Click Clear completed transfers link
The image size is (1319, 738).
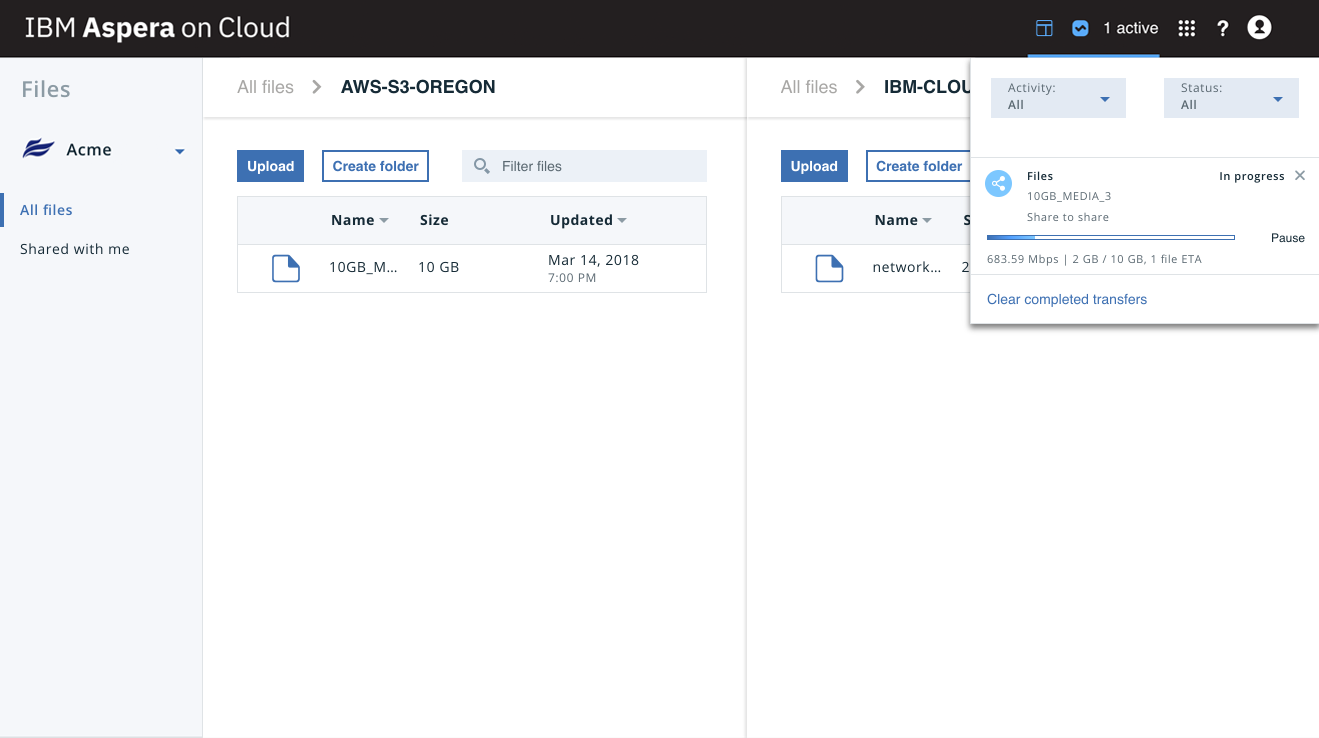click(x=1066, y=299)
